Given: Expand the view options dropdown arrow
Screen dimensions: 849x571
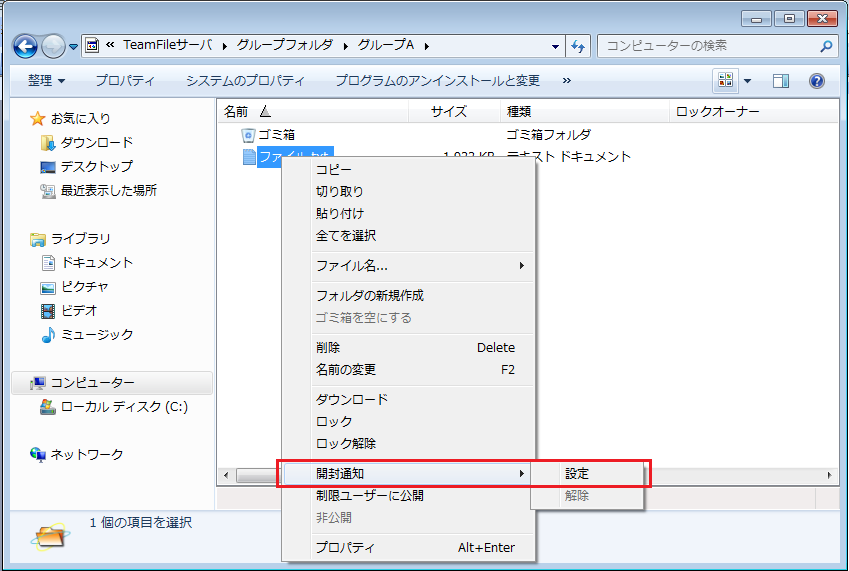Looking at the screenshot, I should [x=747, y=81].
